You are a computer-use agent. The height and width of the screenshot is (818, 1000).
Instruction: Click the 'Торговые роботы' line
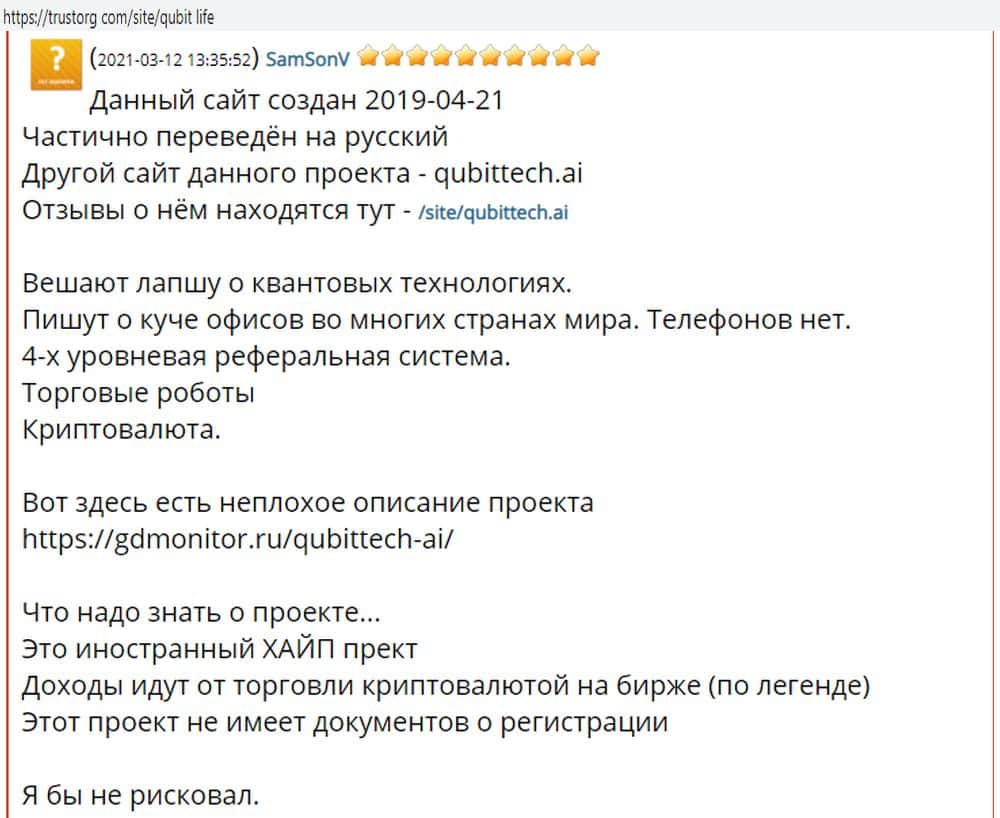point(138,393)
